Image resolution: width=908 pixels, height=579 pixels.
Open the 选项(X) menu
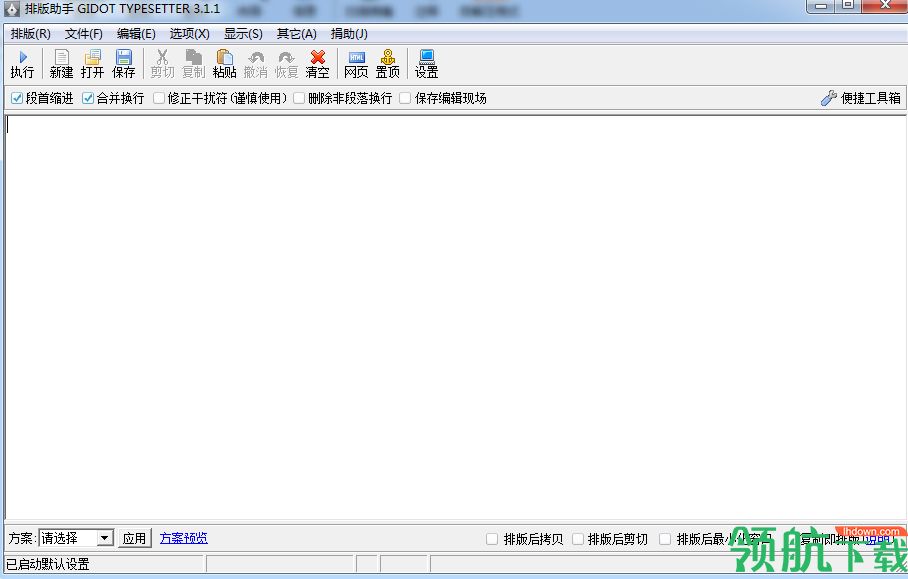pyautogui.click(x=189, y=34)
